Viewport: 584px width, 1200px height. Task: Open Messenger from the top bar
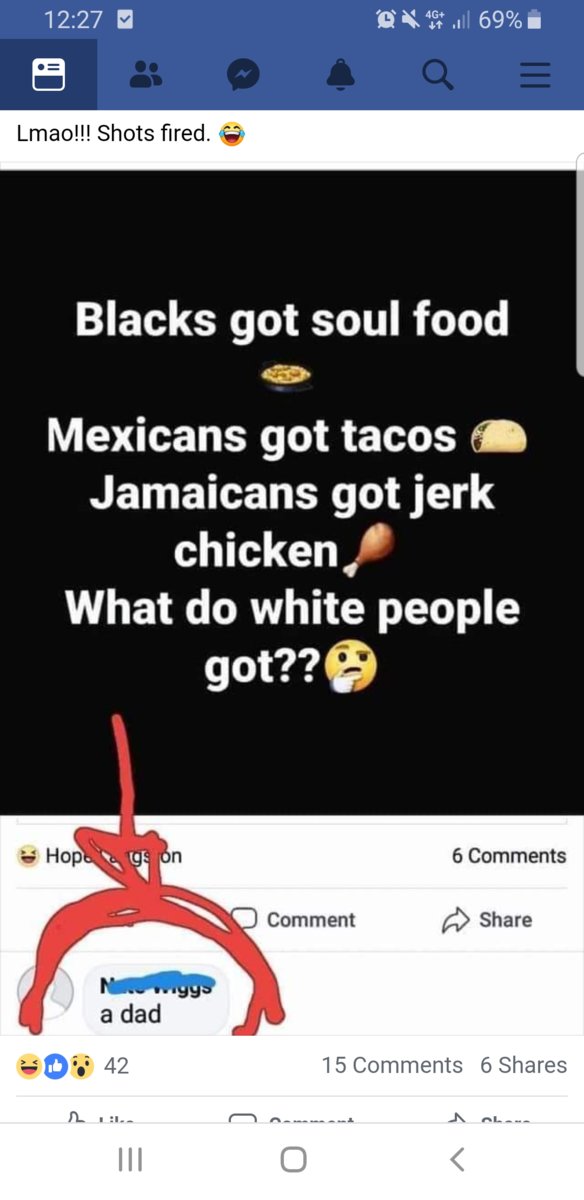click(x=243, y=75)
